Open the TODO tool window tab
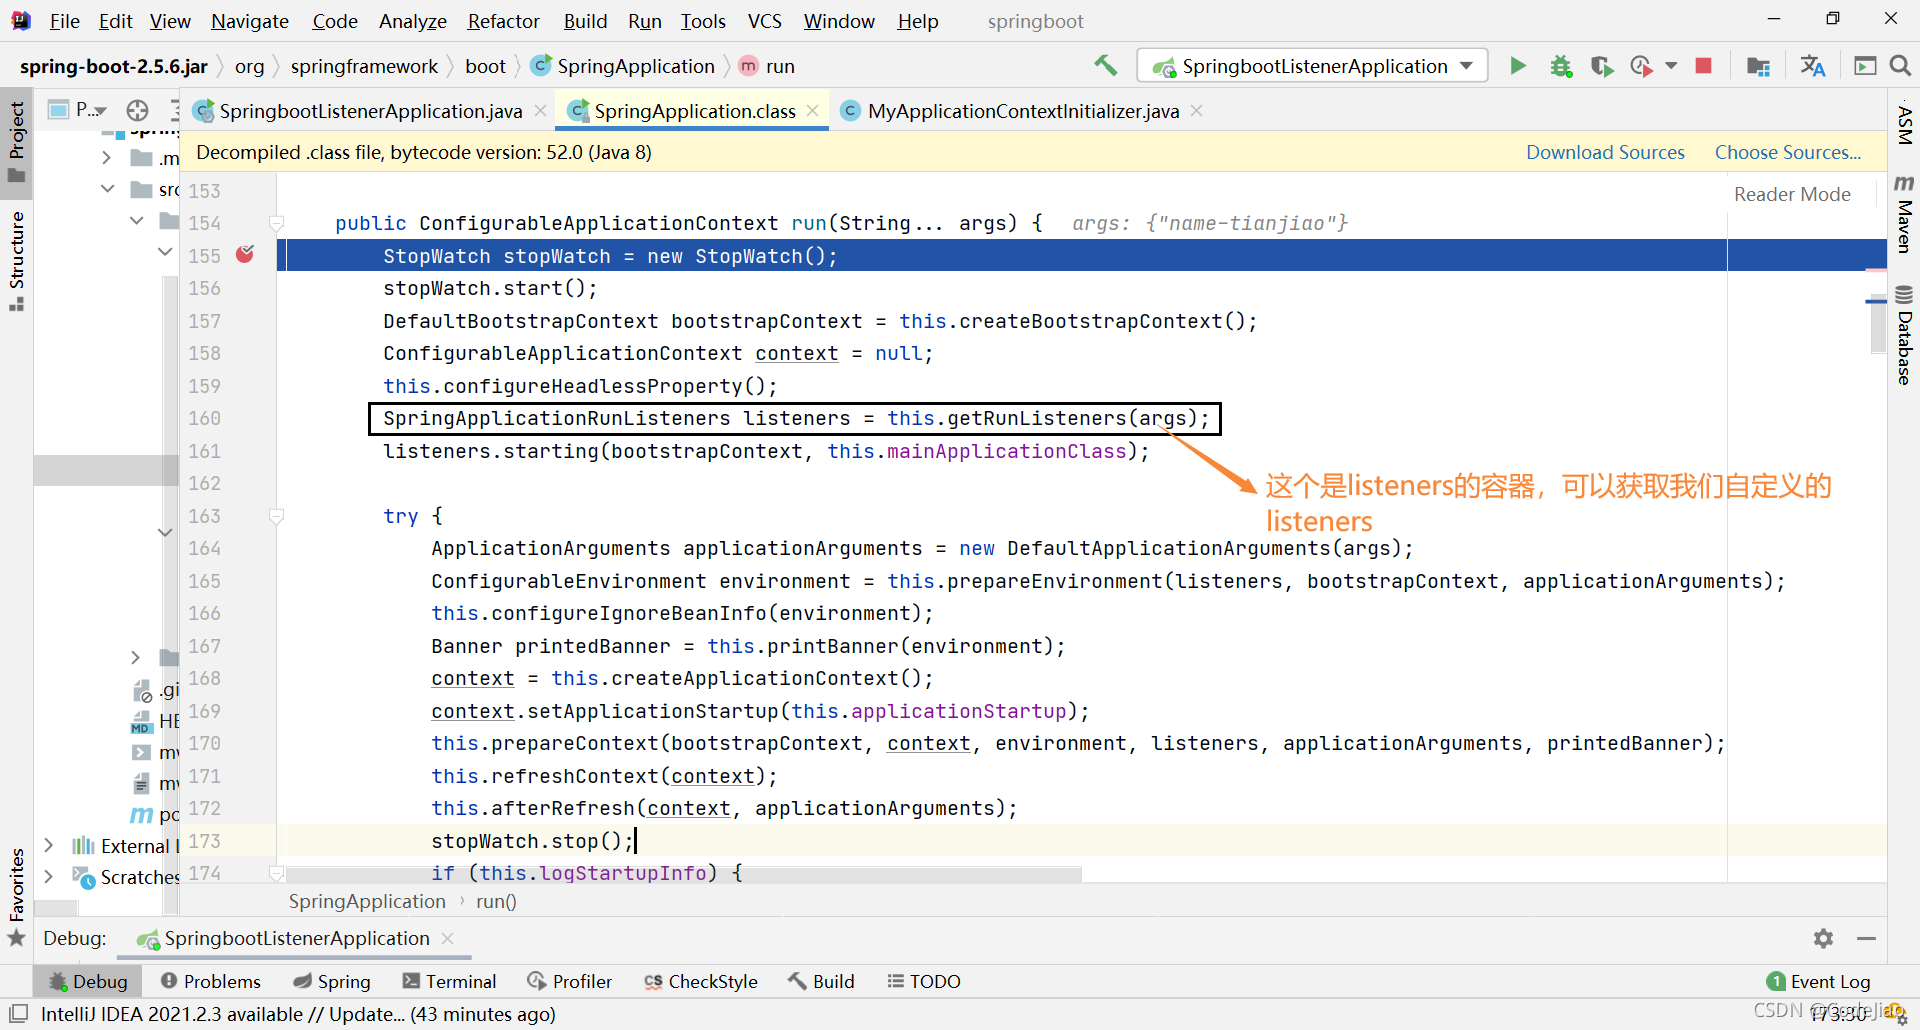The image size is (1920, 1030). [x=924, y=981]
